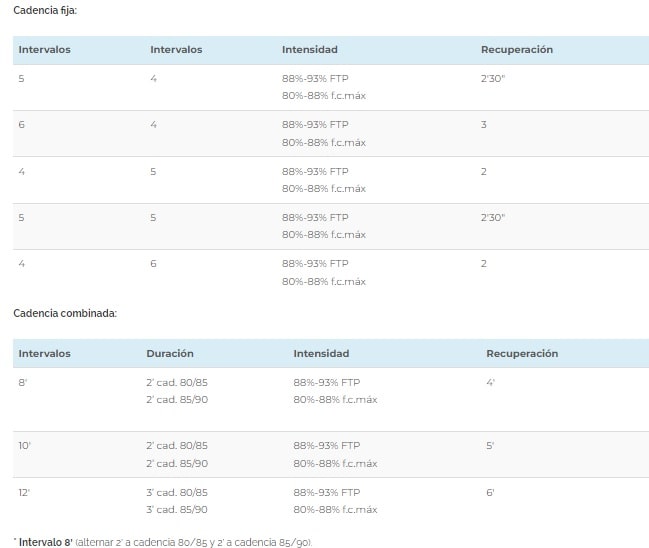Click the Intensidad header in second table
649x548 pixels.
[321, 353]
